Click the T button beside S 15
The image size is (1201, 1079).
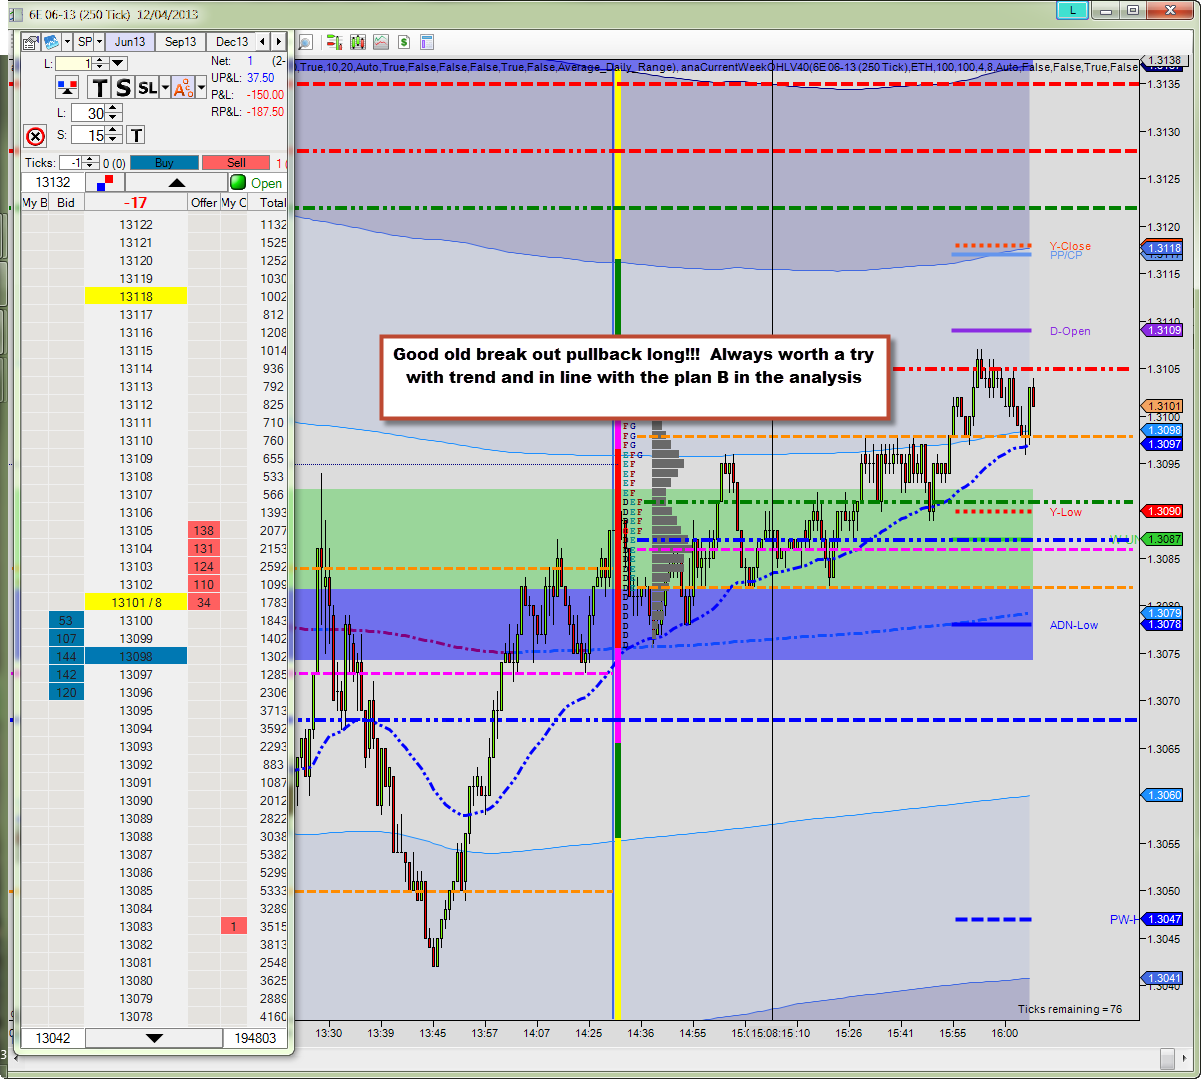pos(136,135)
